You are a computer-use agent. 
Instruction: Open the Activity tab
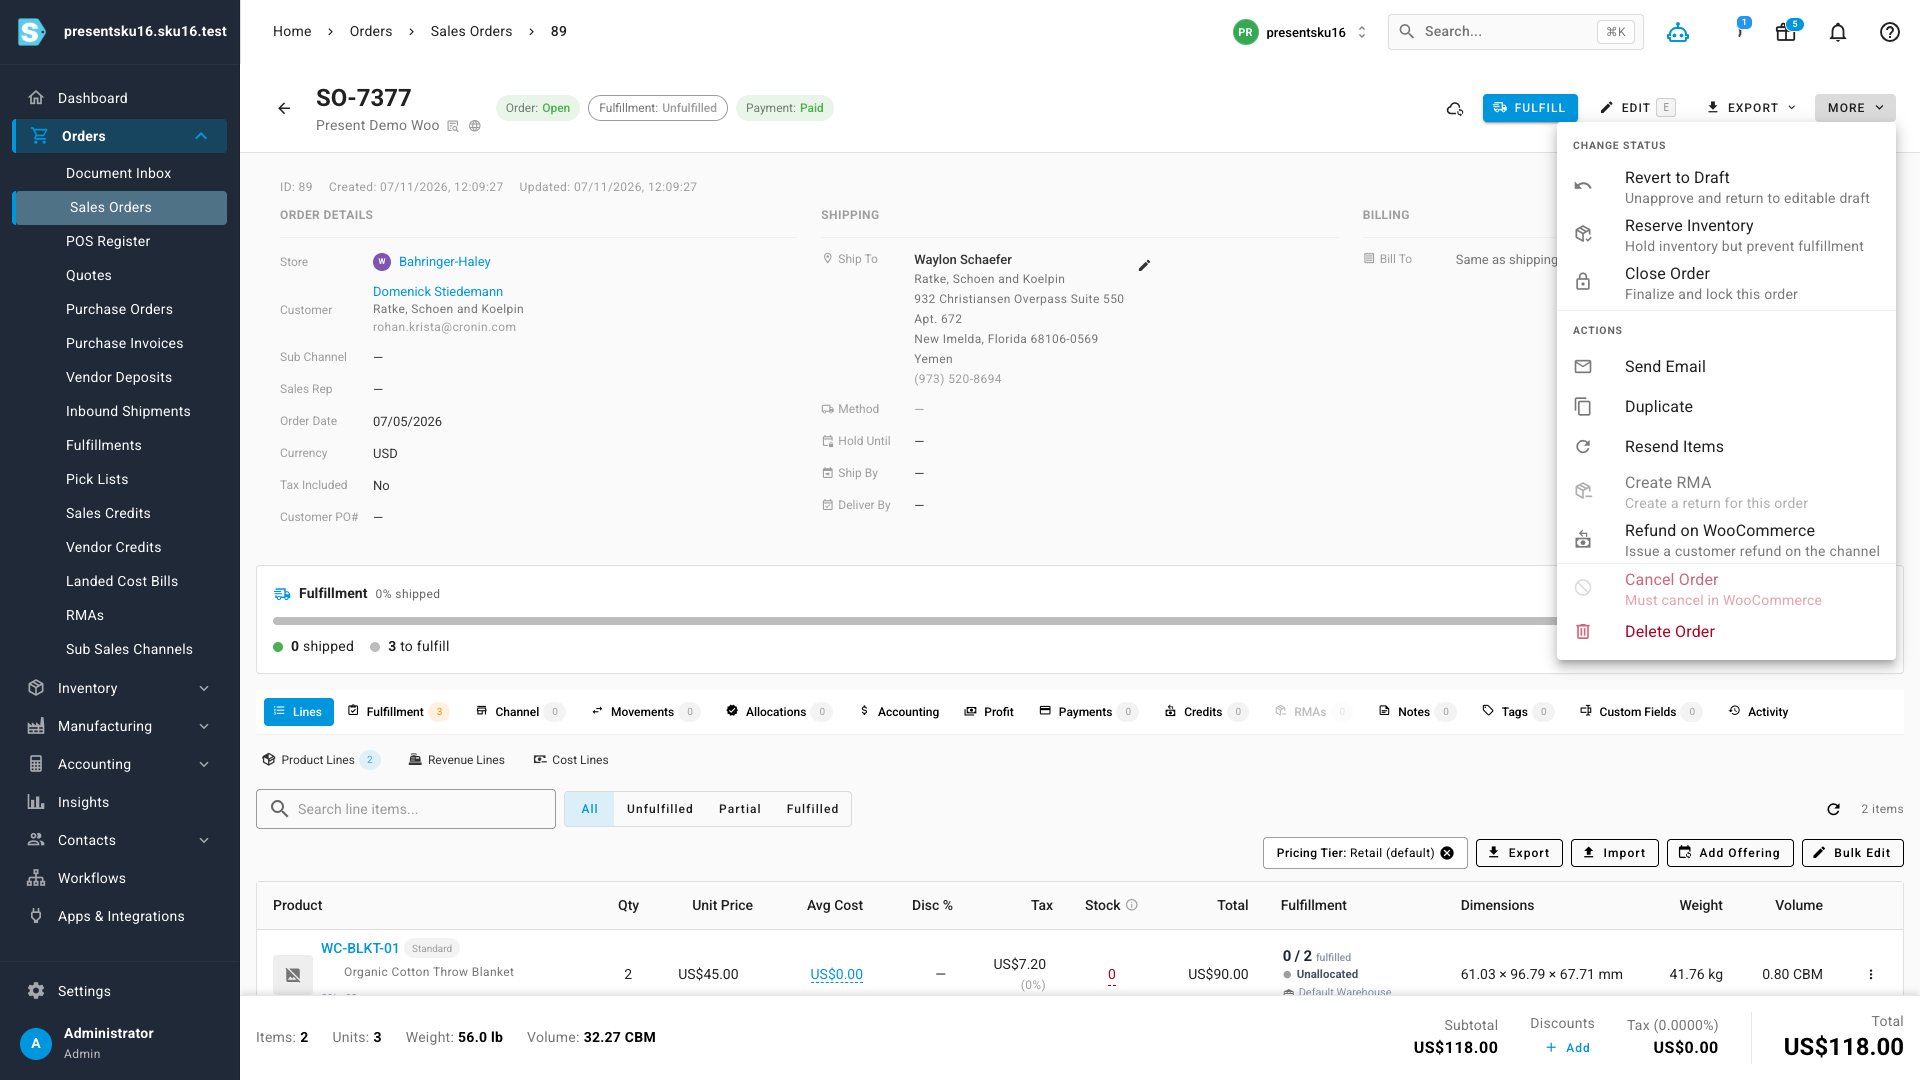pyautogui.click(x=1758, y=712)
